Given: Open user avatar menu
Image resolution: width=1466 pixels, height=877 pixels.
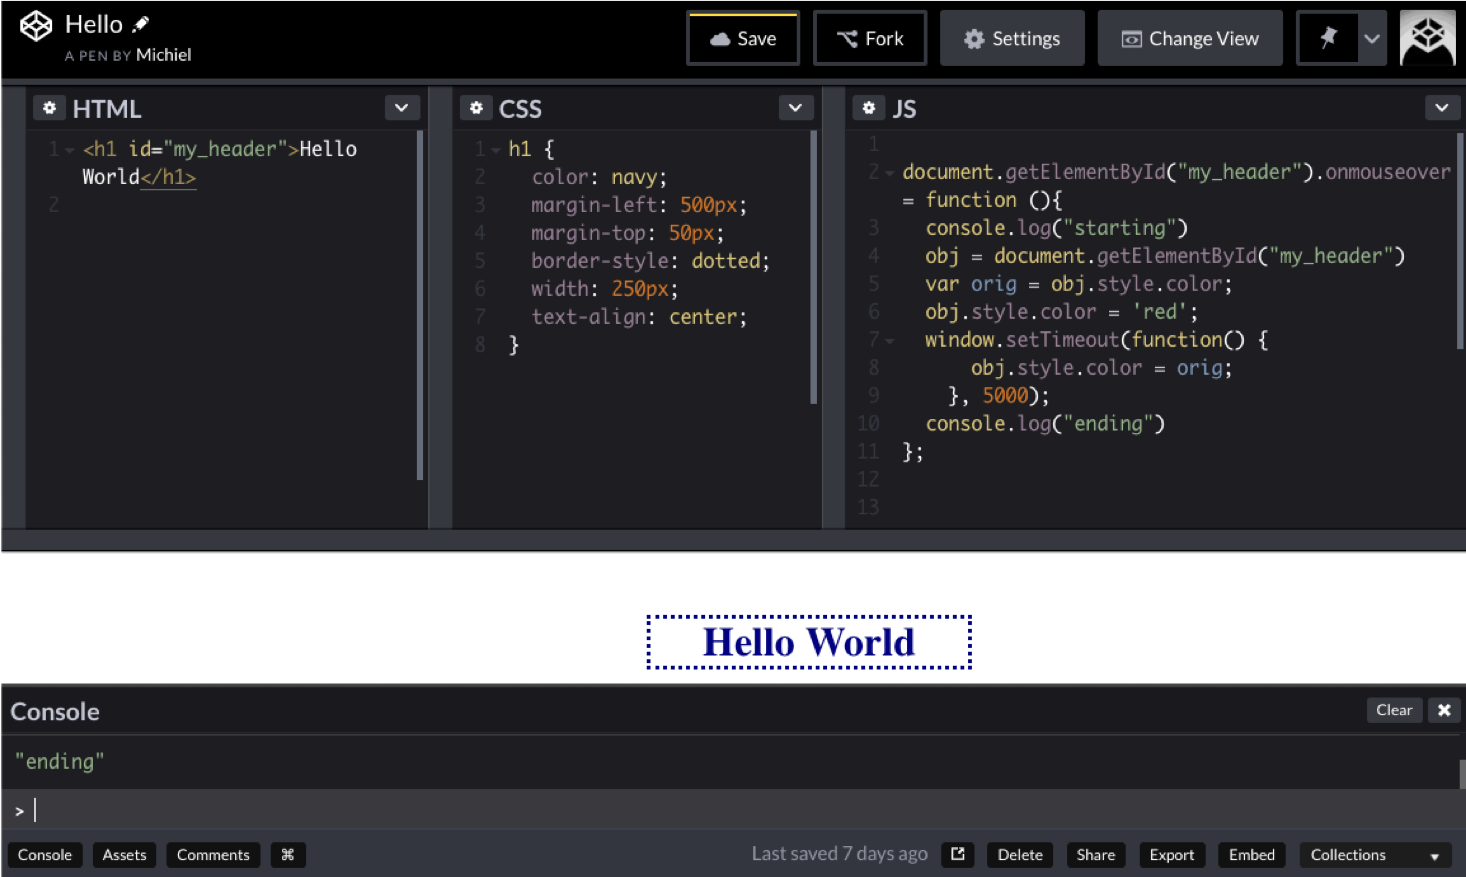Looking at the screenshot, I should pyautogui.click(x=1428, y=38).
